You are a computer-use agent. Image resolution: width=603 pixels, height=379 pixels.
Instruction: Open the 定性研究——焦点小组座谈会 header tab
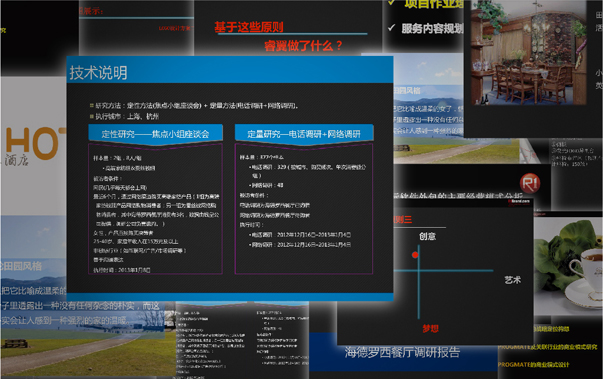point(155,134)
